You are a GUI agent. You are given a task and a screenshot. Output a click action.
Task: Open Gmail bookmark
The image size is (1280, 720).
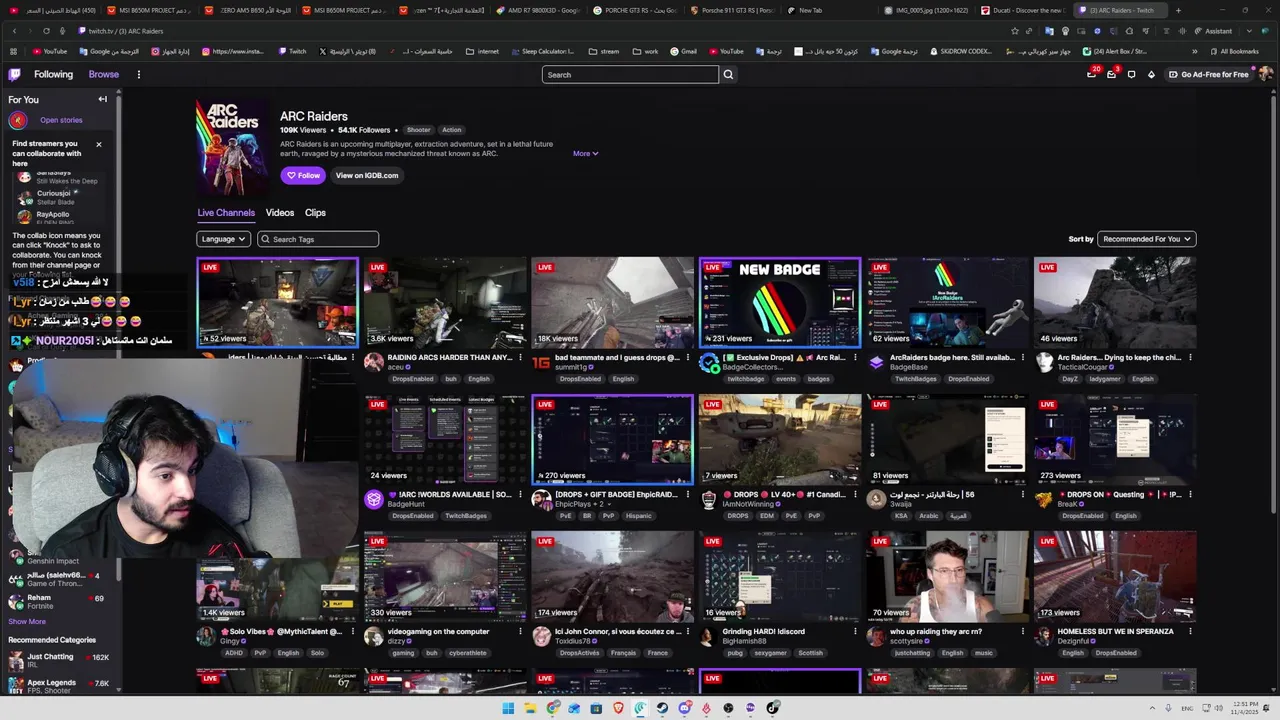[x=684, y=51]
